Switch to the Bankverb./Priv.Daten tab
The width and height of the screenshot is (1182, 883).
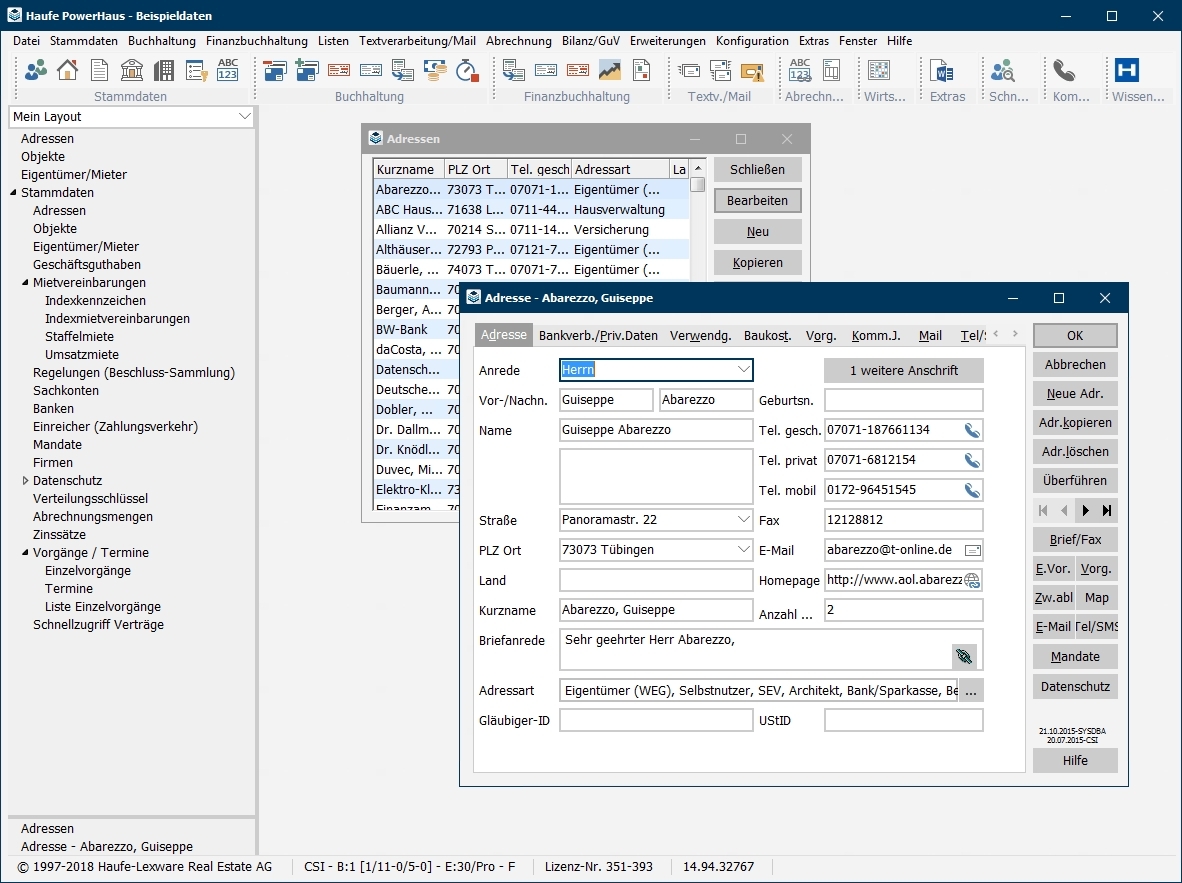598,336
